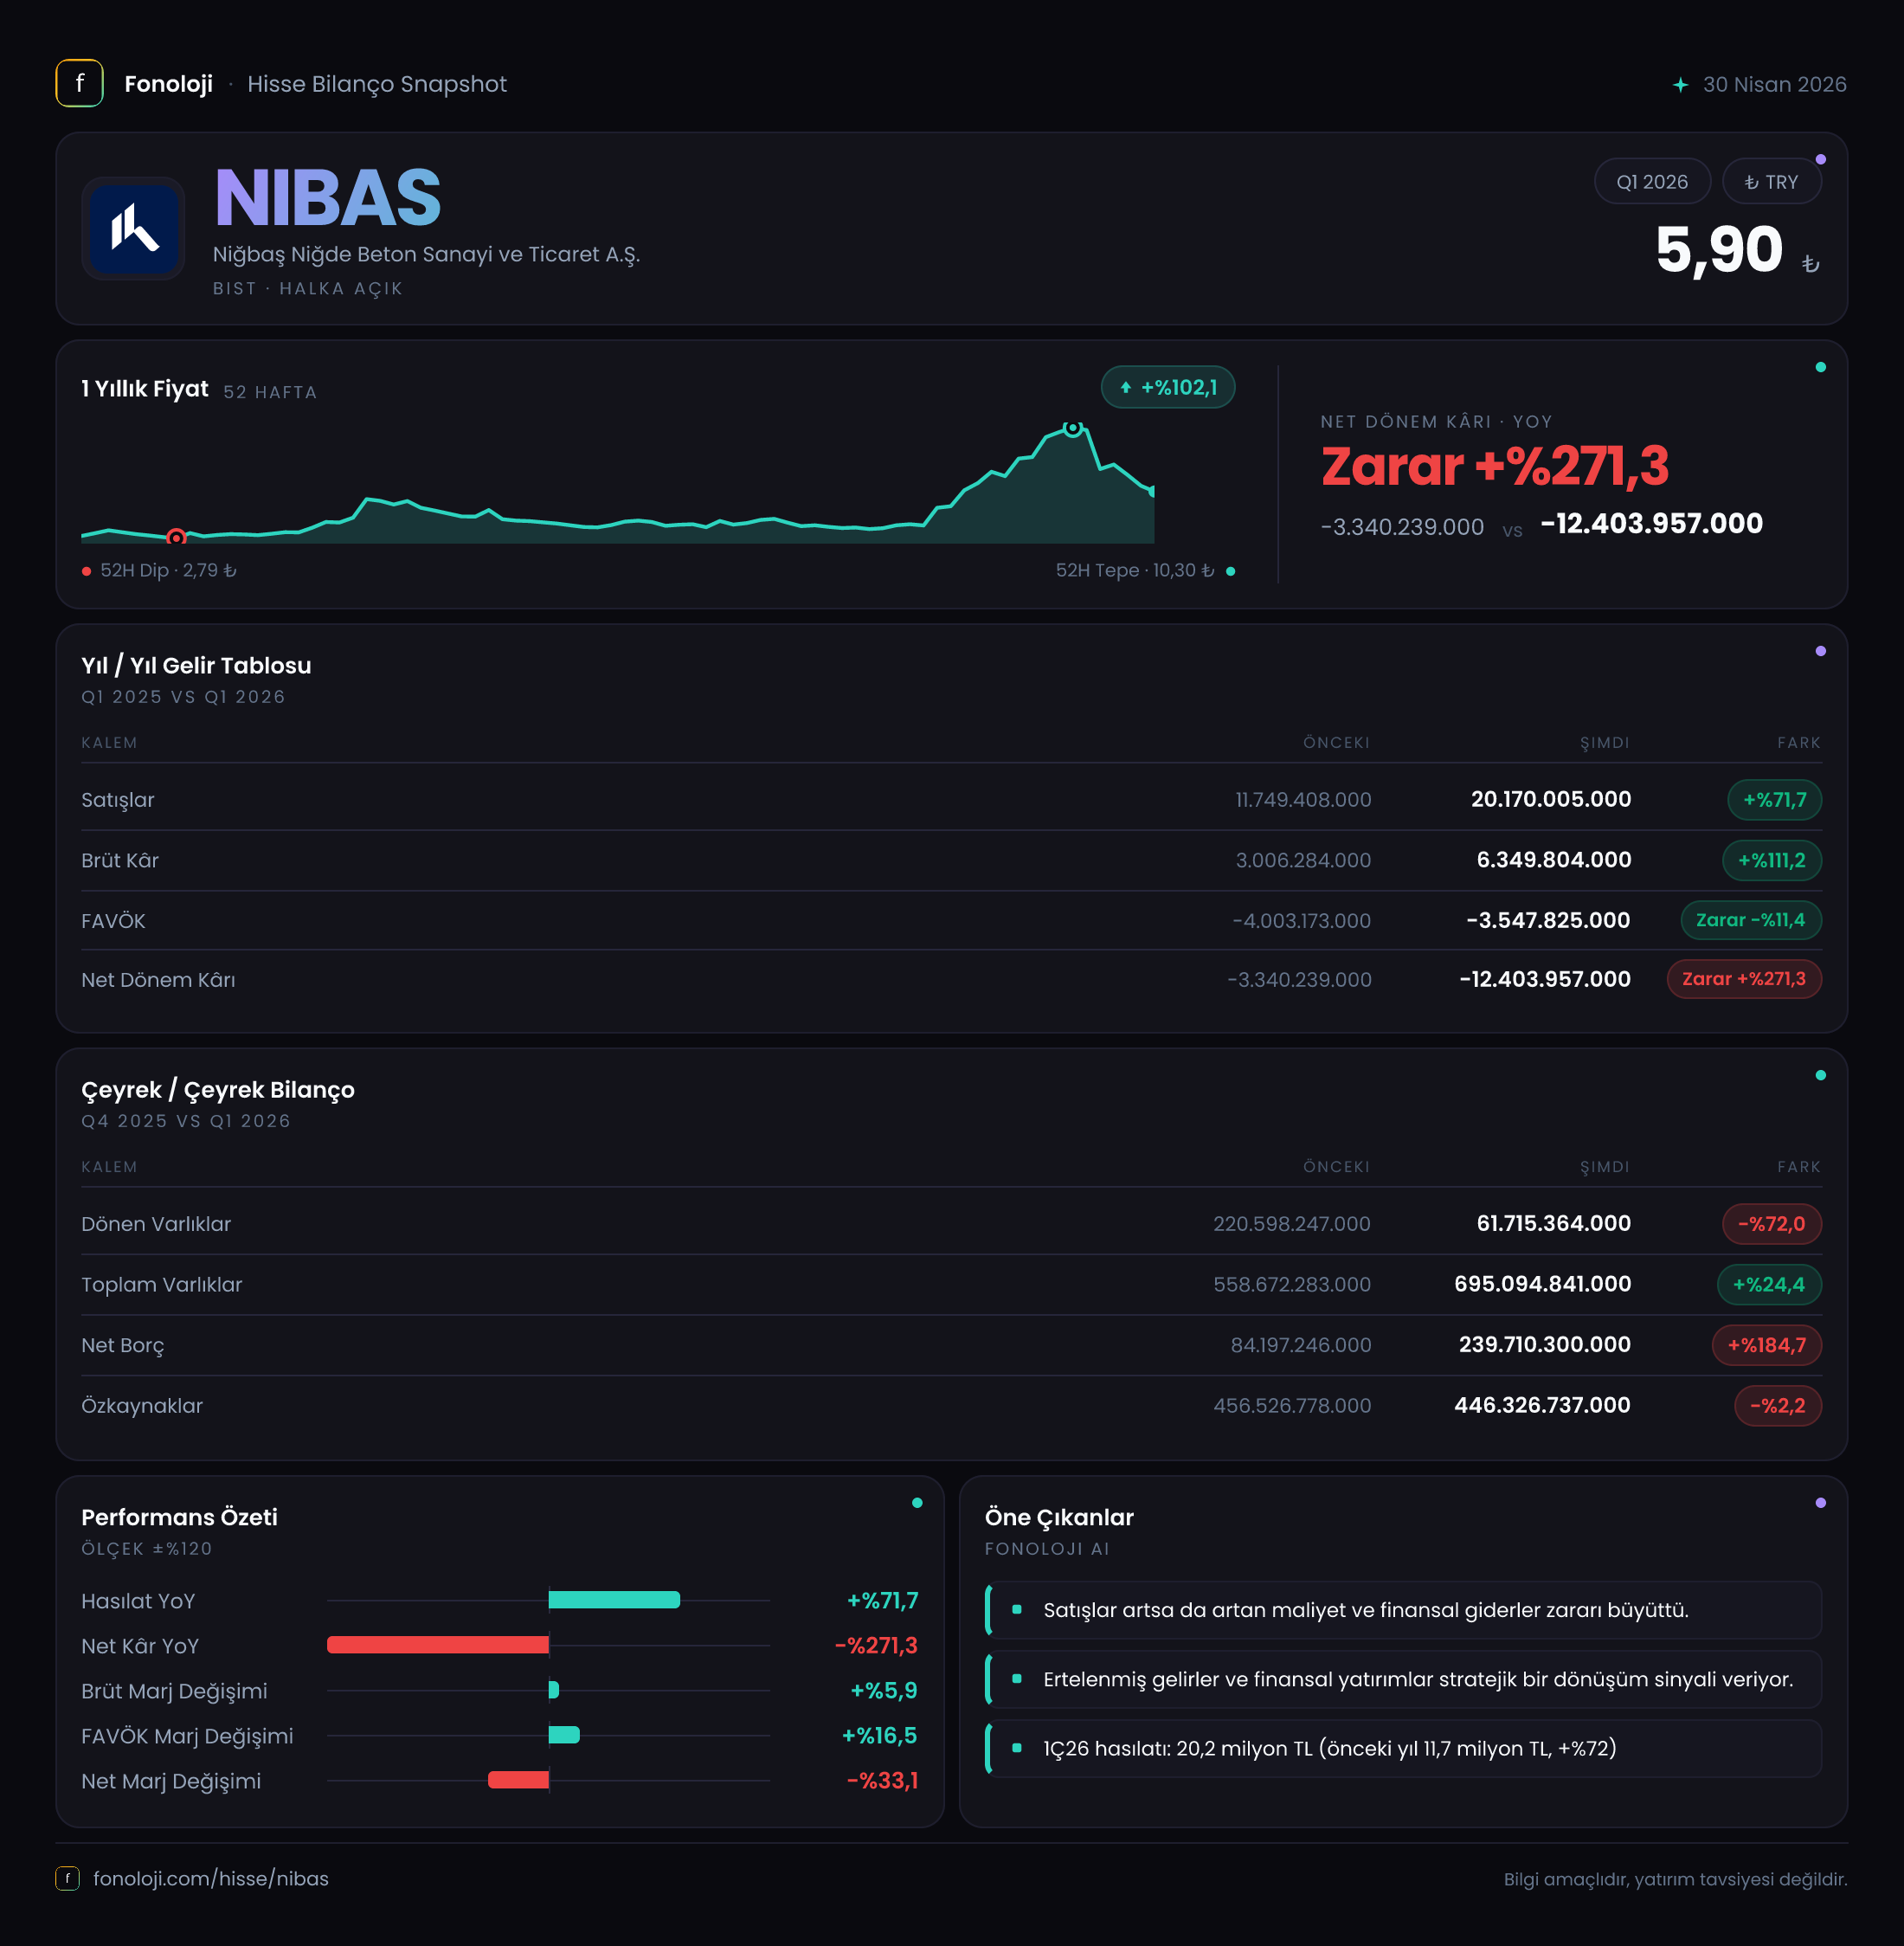Viewport: 1904px width, 1946px height.
Task: Click the Fonoloji brand name in header
Action: [x=168, y=84]
